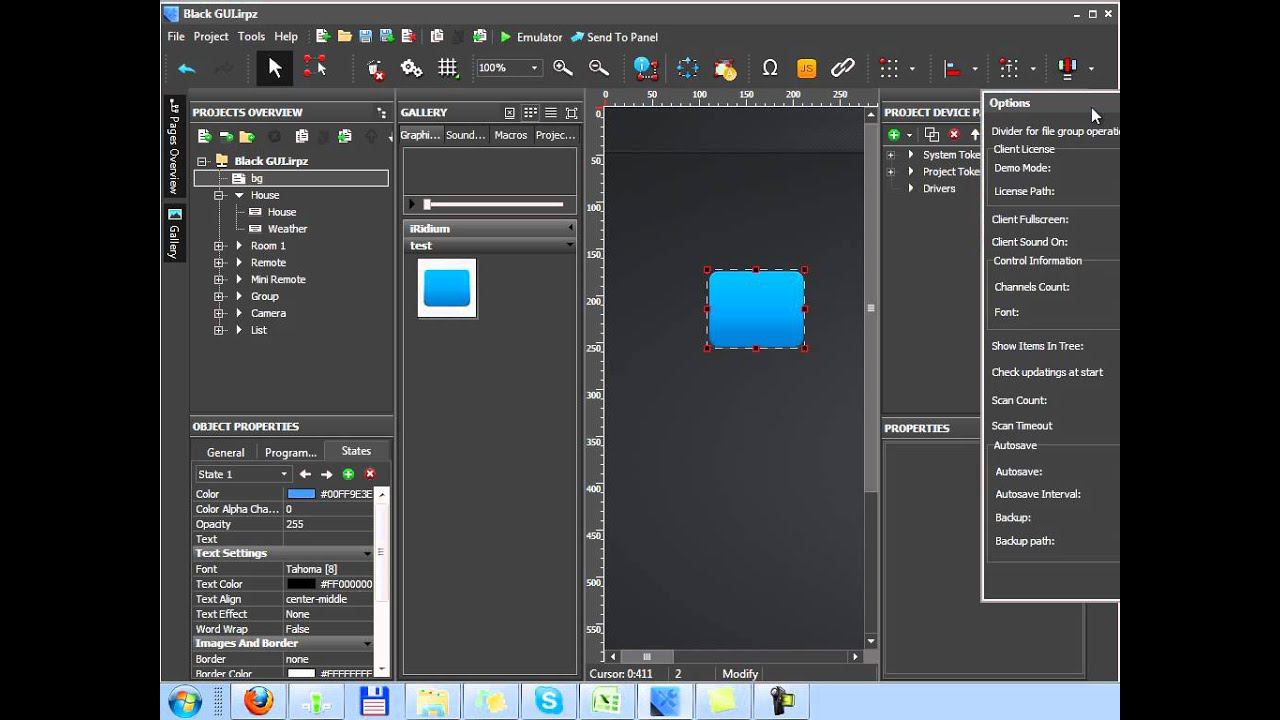Viewport: 1280px width, 720px height.
Task: Open the State 1 dropdown
Action: coord(243,474)
